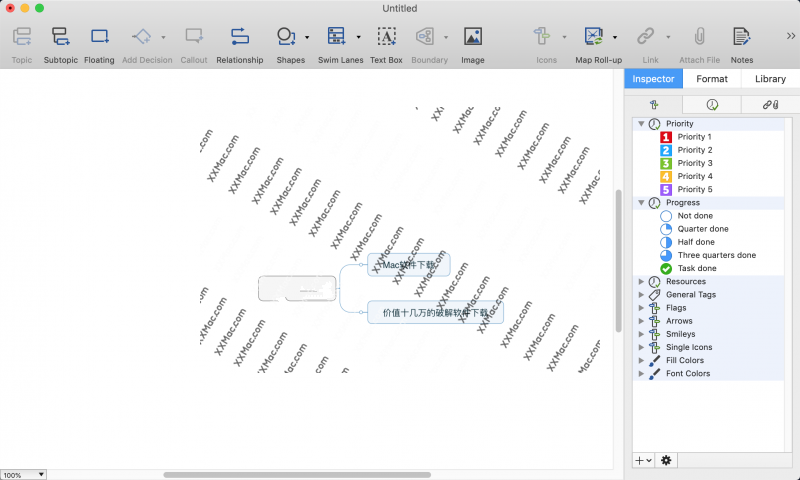Viewport: 800px width, 480px height.
Task: Insert a Text Box
Action: point(386,37)
